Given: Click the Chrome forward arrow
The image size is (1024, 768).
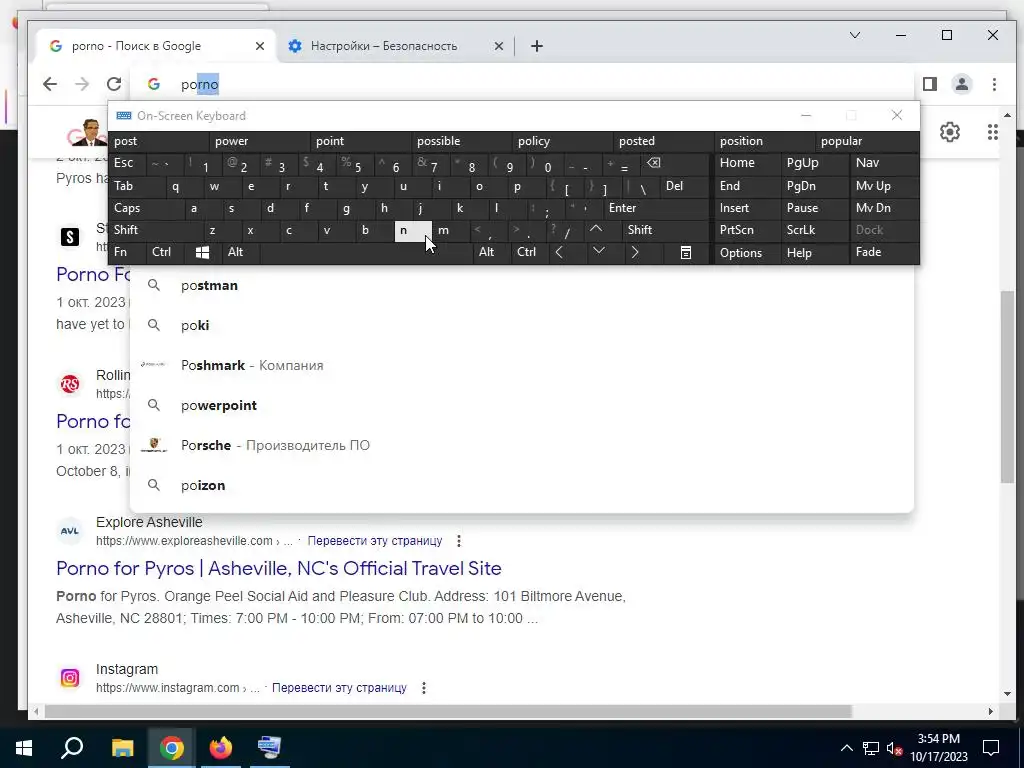Looking at the screenshot, I should [82, 84].
